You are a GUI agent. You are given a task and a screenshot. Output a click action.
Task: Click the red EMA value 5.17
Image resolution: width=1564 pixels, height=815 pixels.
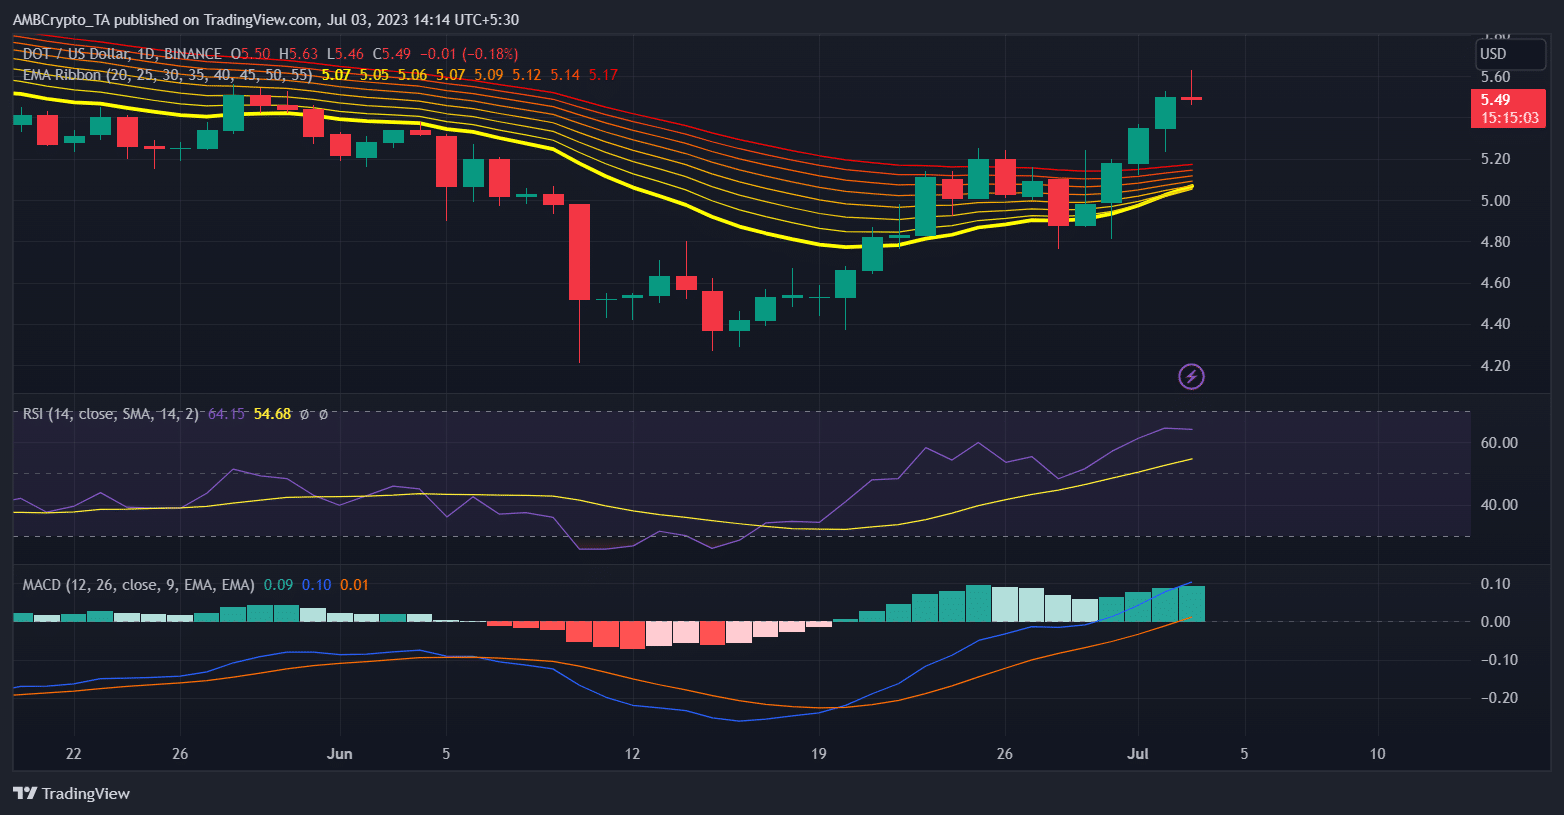click(603, 75)
